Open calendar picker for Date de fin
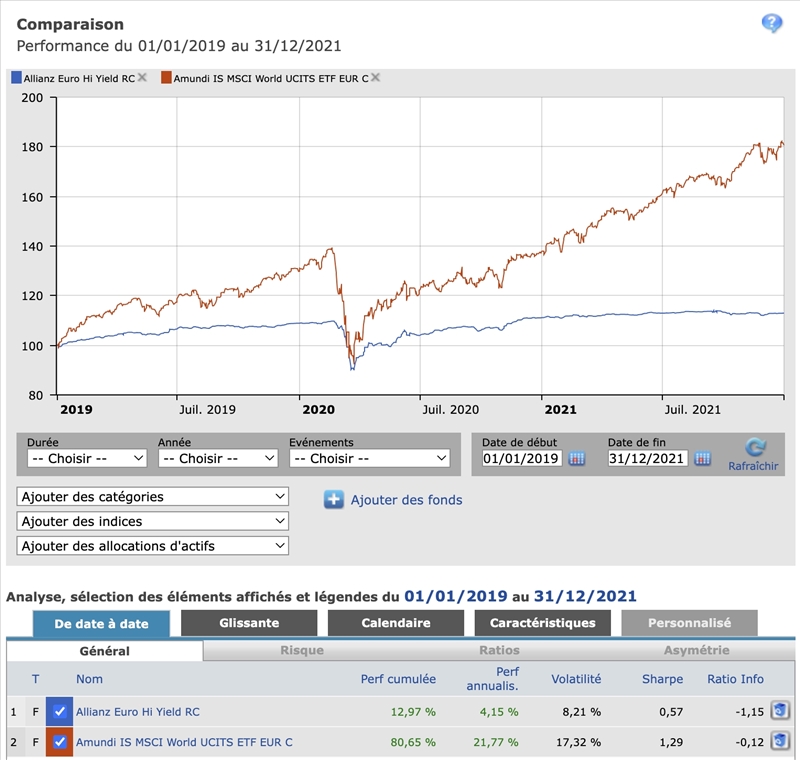Viewport: 800px width, 760px height. point(702,459)
